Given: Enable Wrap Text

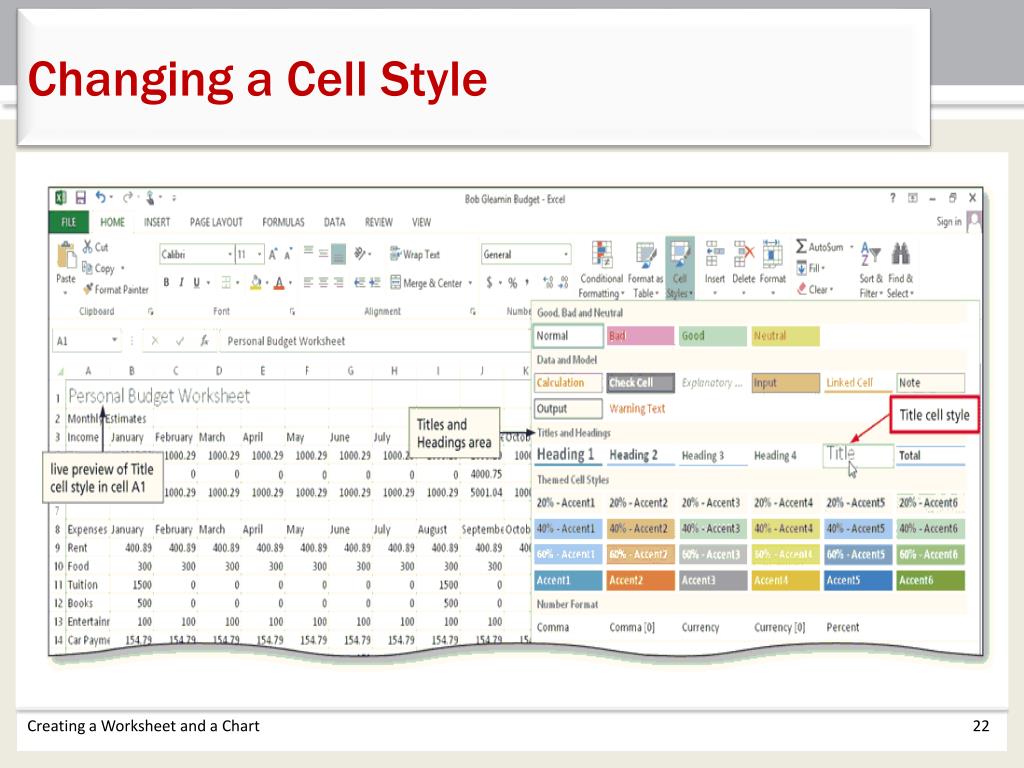Looking at the screenshot, I should point(415,254).
